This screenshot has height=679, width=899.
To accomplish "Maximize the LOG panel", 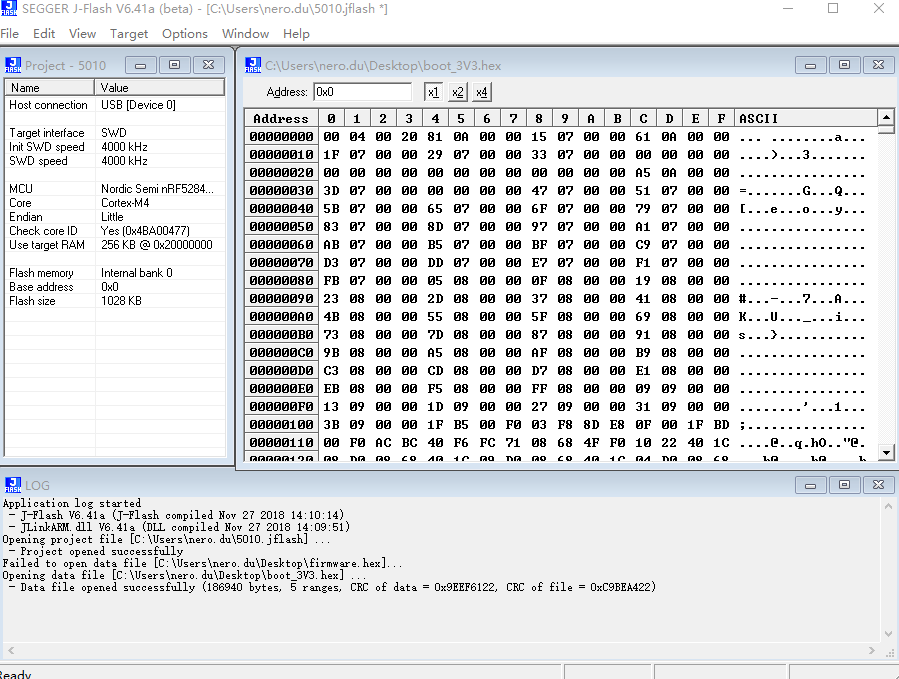I will coord(845,485).
